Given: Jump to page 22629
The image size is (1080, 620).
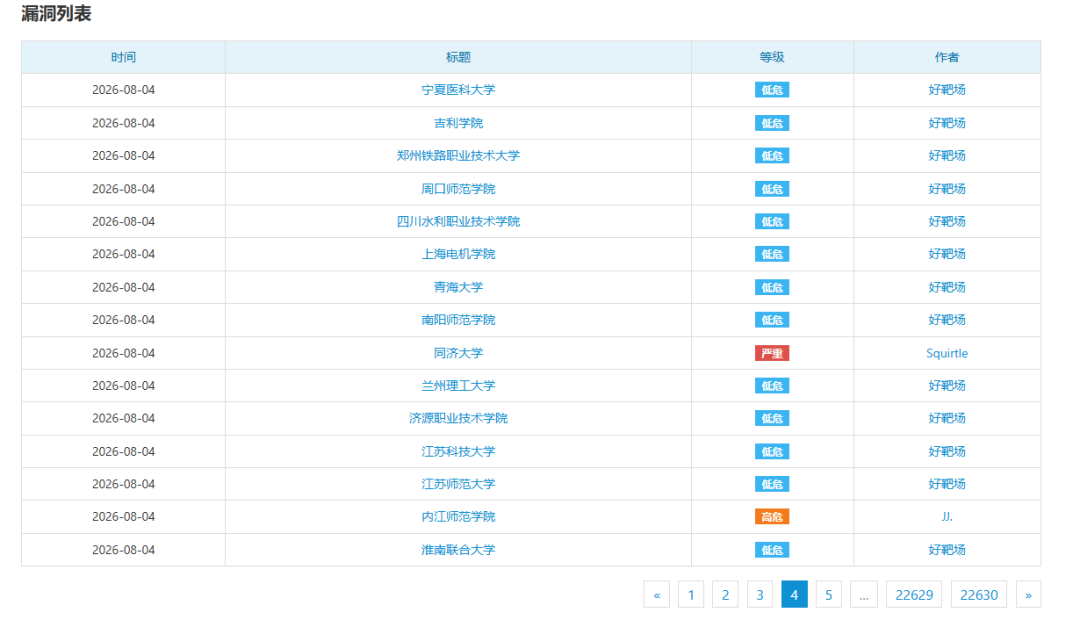Looking at the screenshot, I should point(914,595).
